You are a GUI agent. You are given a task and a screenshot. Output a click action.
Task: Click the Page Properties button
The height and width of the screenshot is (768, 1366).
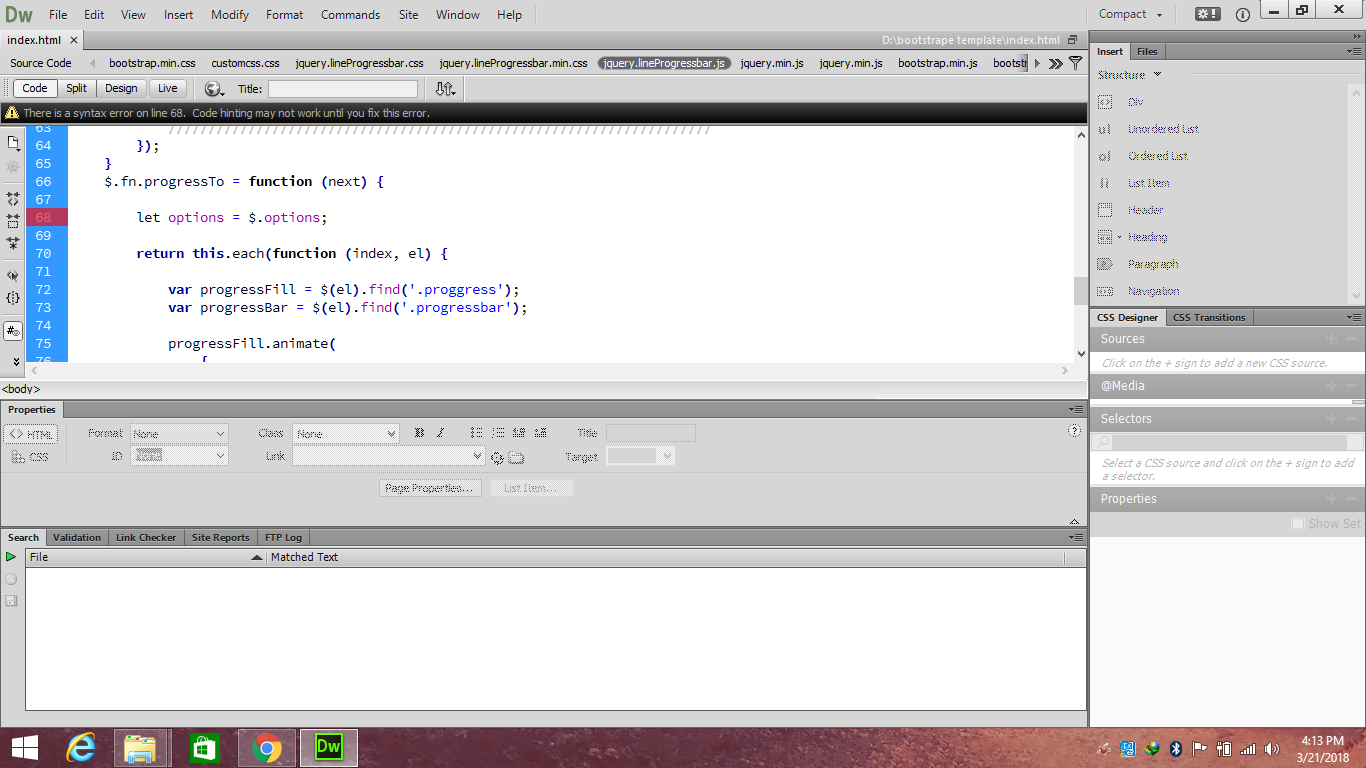(431, 488)
